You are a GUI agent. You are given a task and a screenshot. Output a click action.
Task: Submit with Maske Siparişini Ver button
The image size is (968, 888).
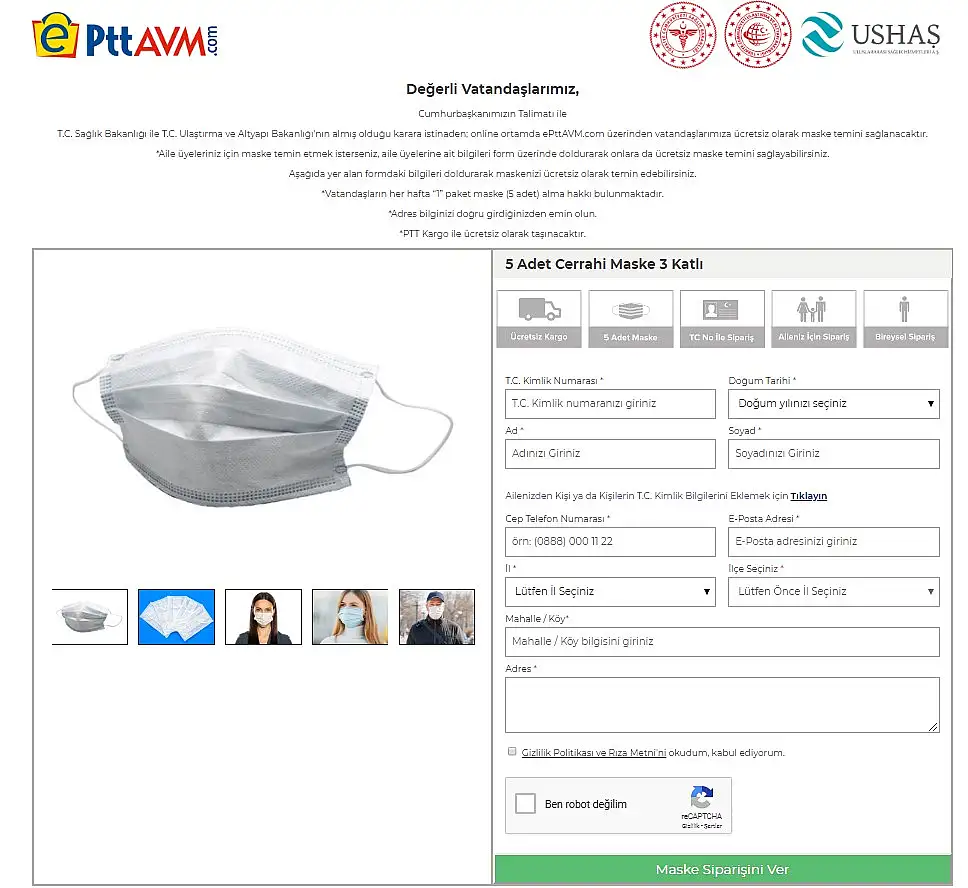click(x=722, y=869)
